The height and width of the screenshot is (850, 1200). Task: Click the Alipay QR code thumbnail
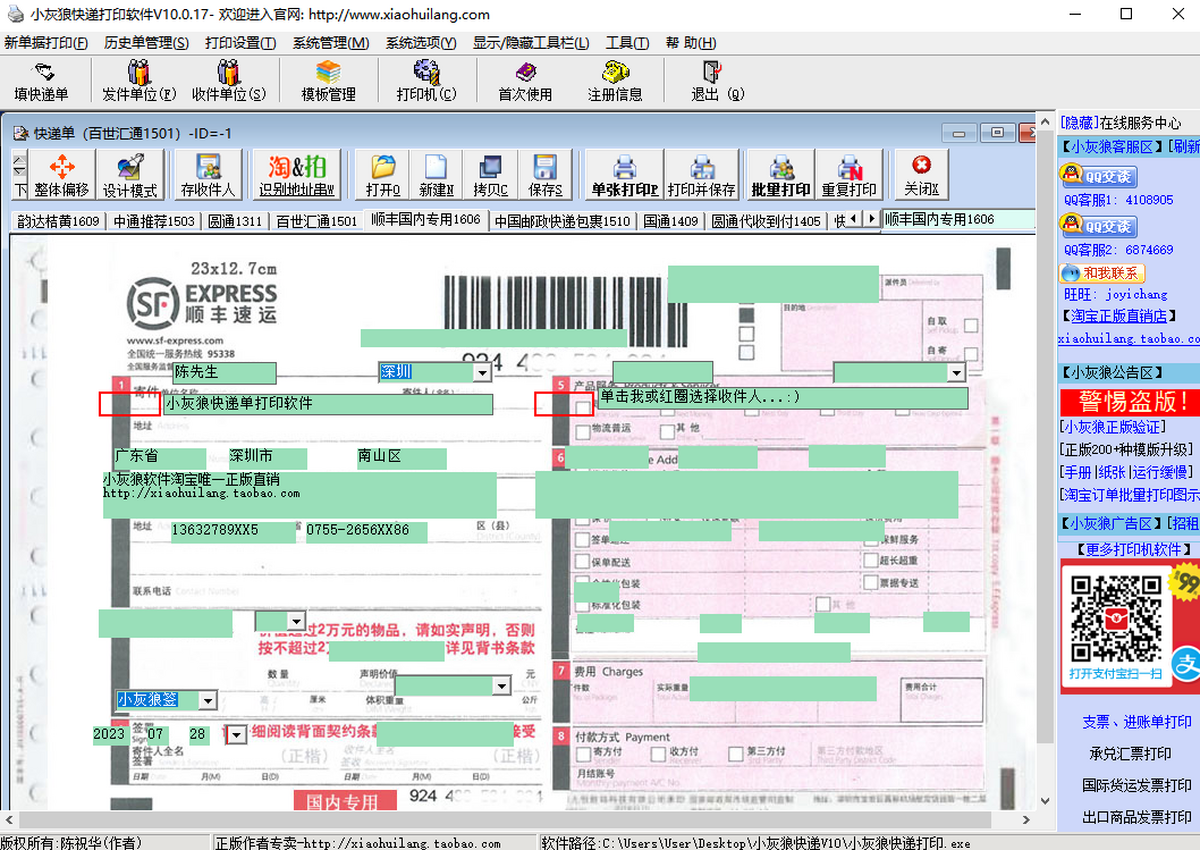(x=1114, y=619)
